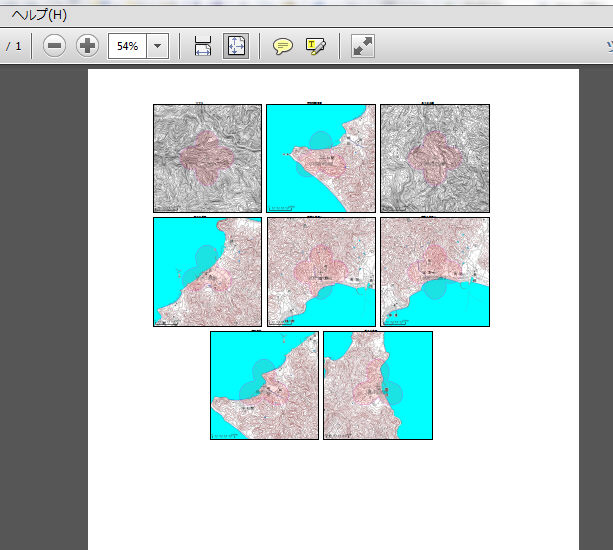Select the middle-row left coastal map

tap(207, 272)
